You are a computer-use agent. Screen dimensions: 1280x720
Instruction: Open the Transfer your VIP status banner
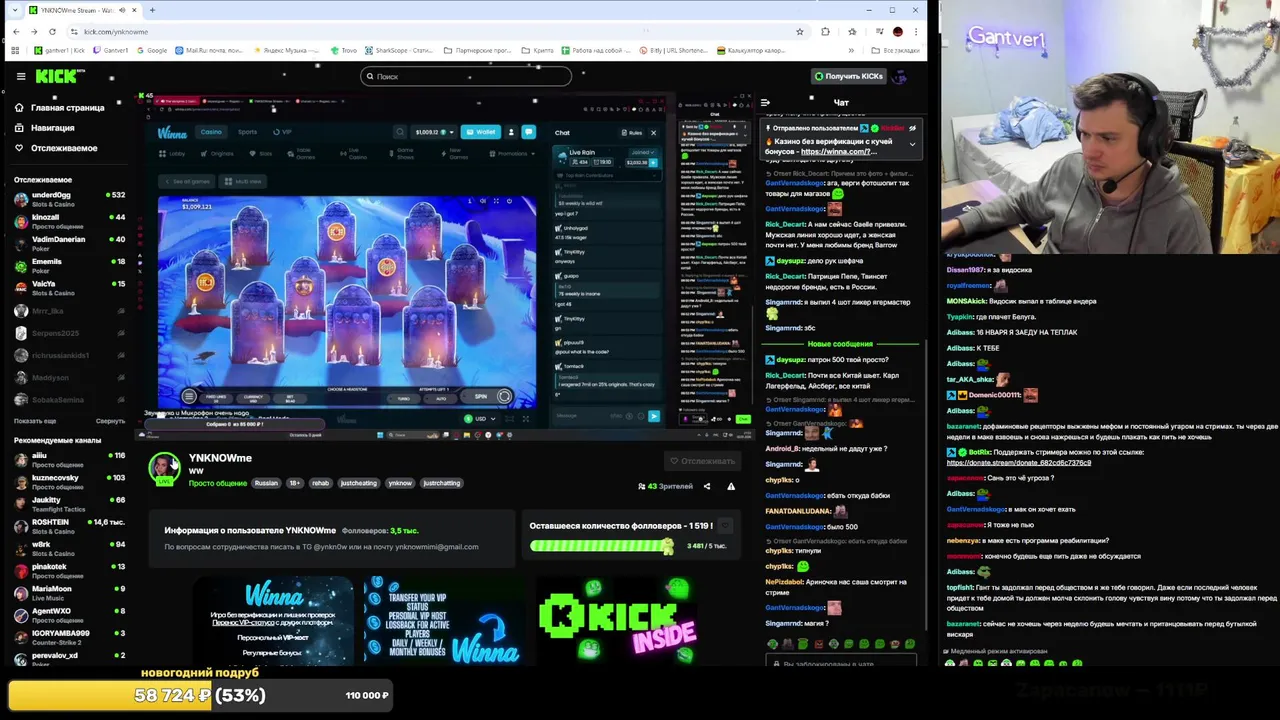(x=443, y=620)
